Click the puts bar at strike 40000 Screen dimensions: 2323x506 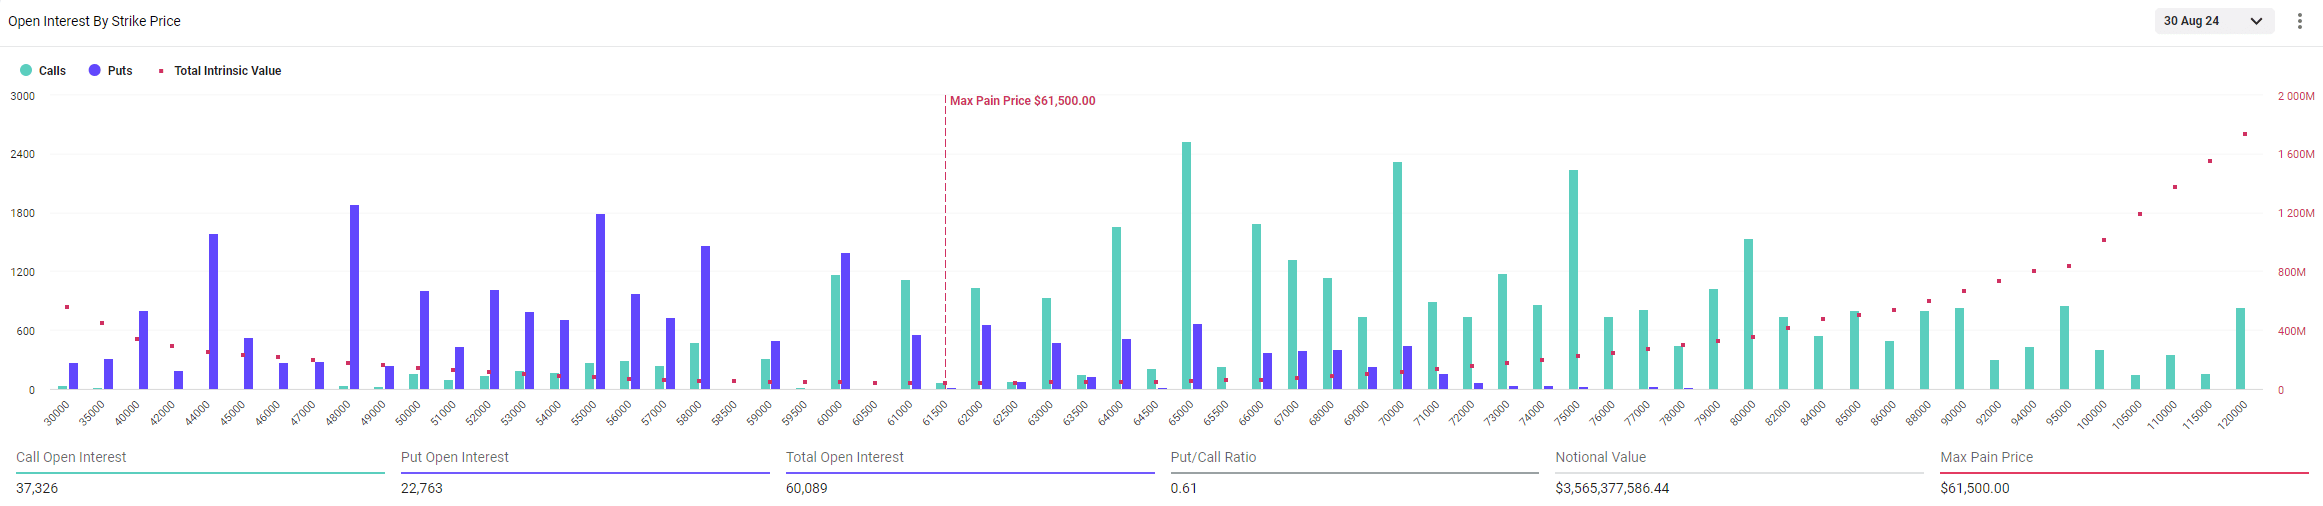point(143,350)
